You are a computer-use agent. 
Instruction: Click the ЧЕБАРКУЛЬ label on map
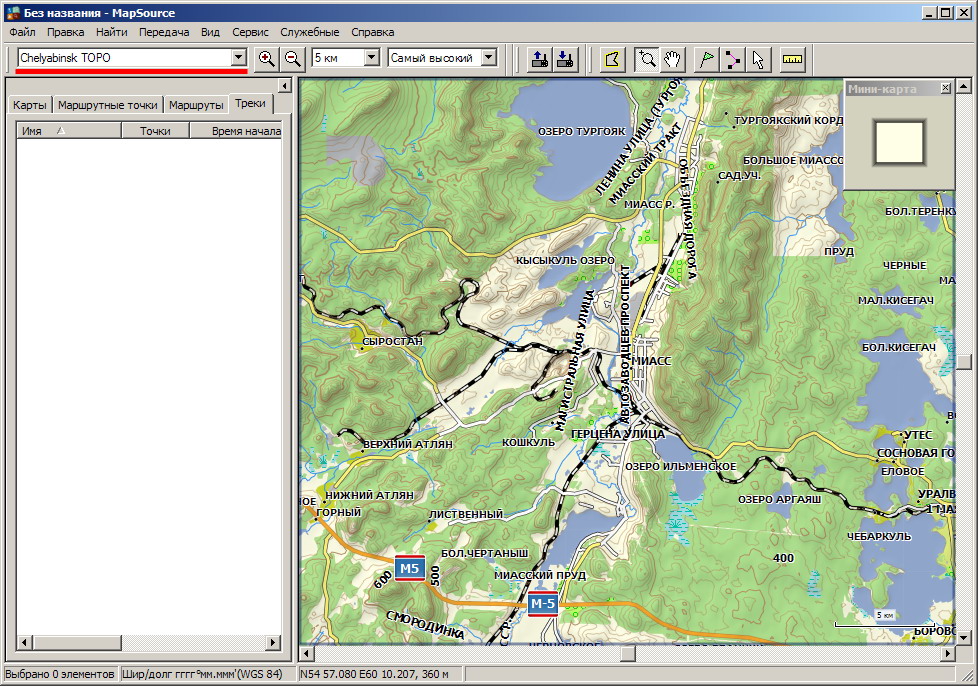[879, 536]
